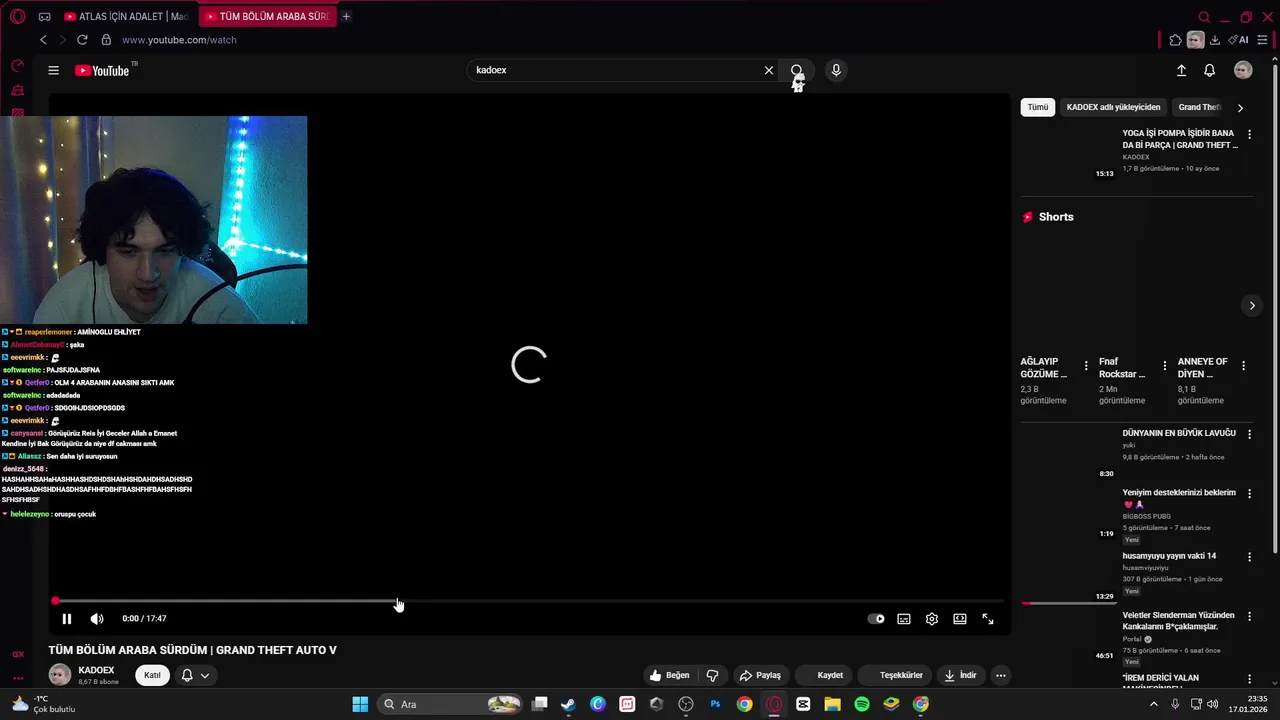
Task: Clear the kadoex search text
Action: tap(768, 70)
